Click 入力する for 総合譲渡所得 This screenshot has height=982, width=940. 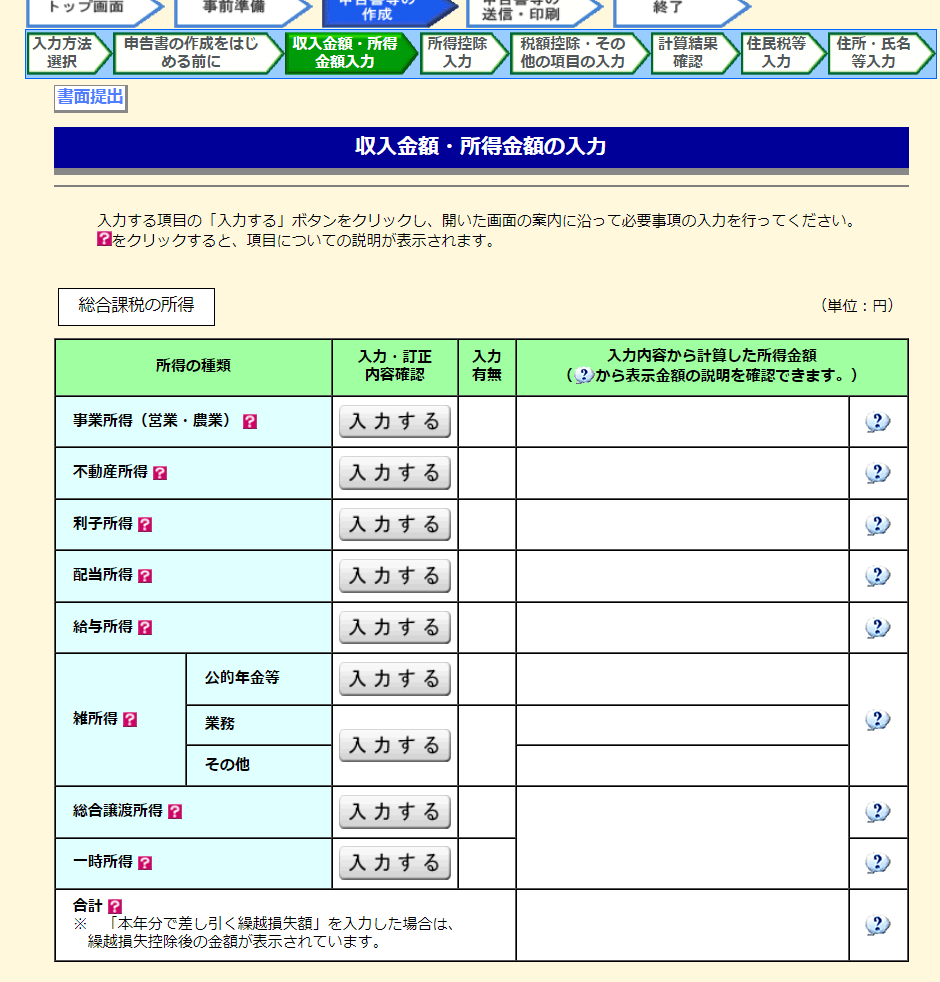[395, 812]
